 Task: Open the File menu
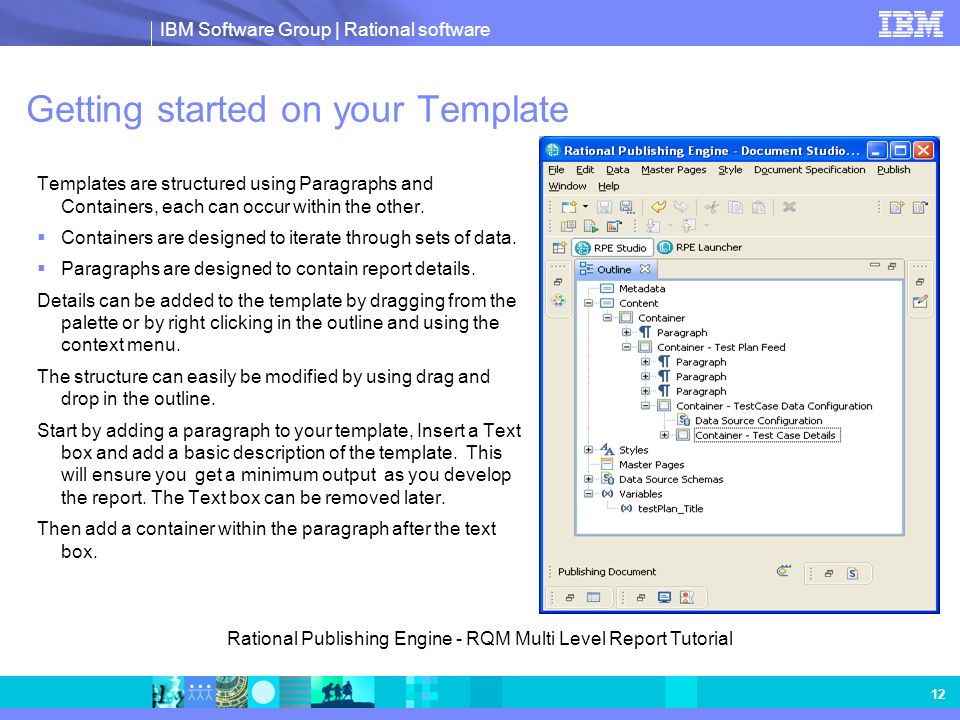click(x=556, y=170)
